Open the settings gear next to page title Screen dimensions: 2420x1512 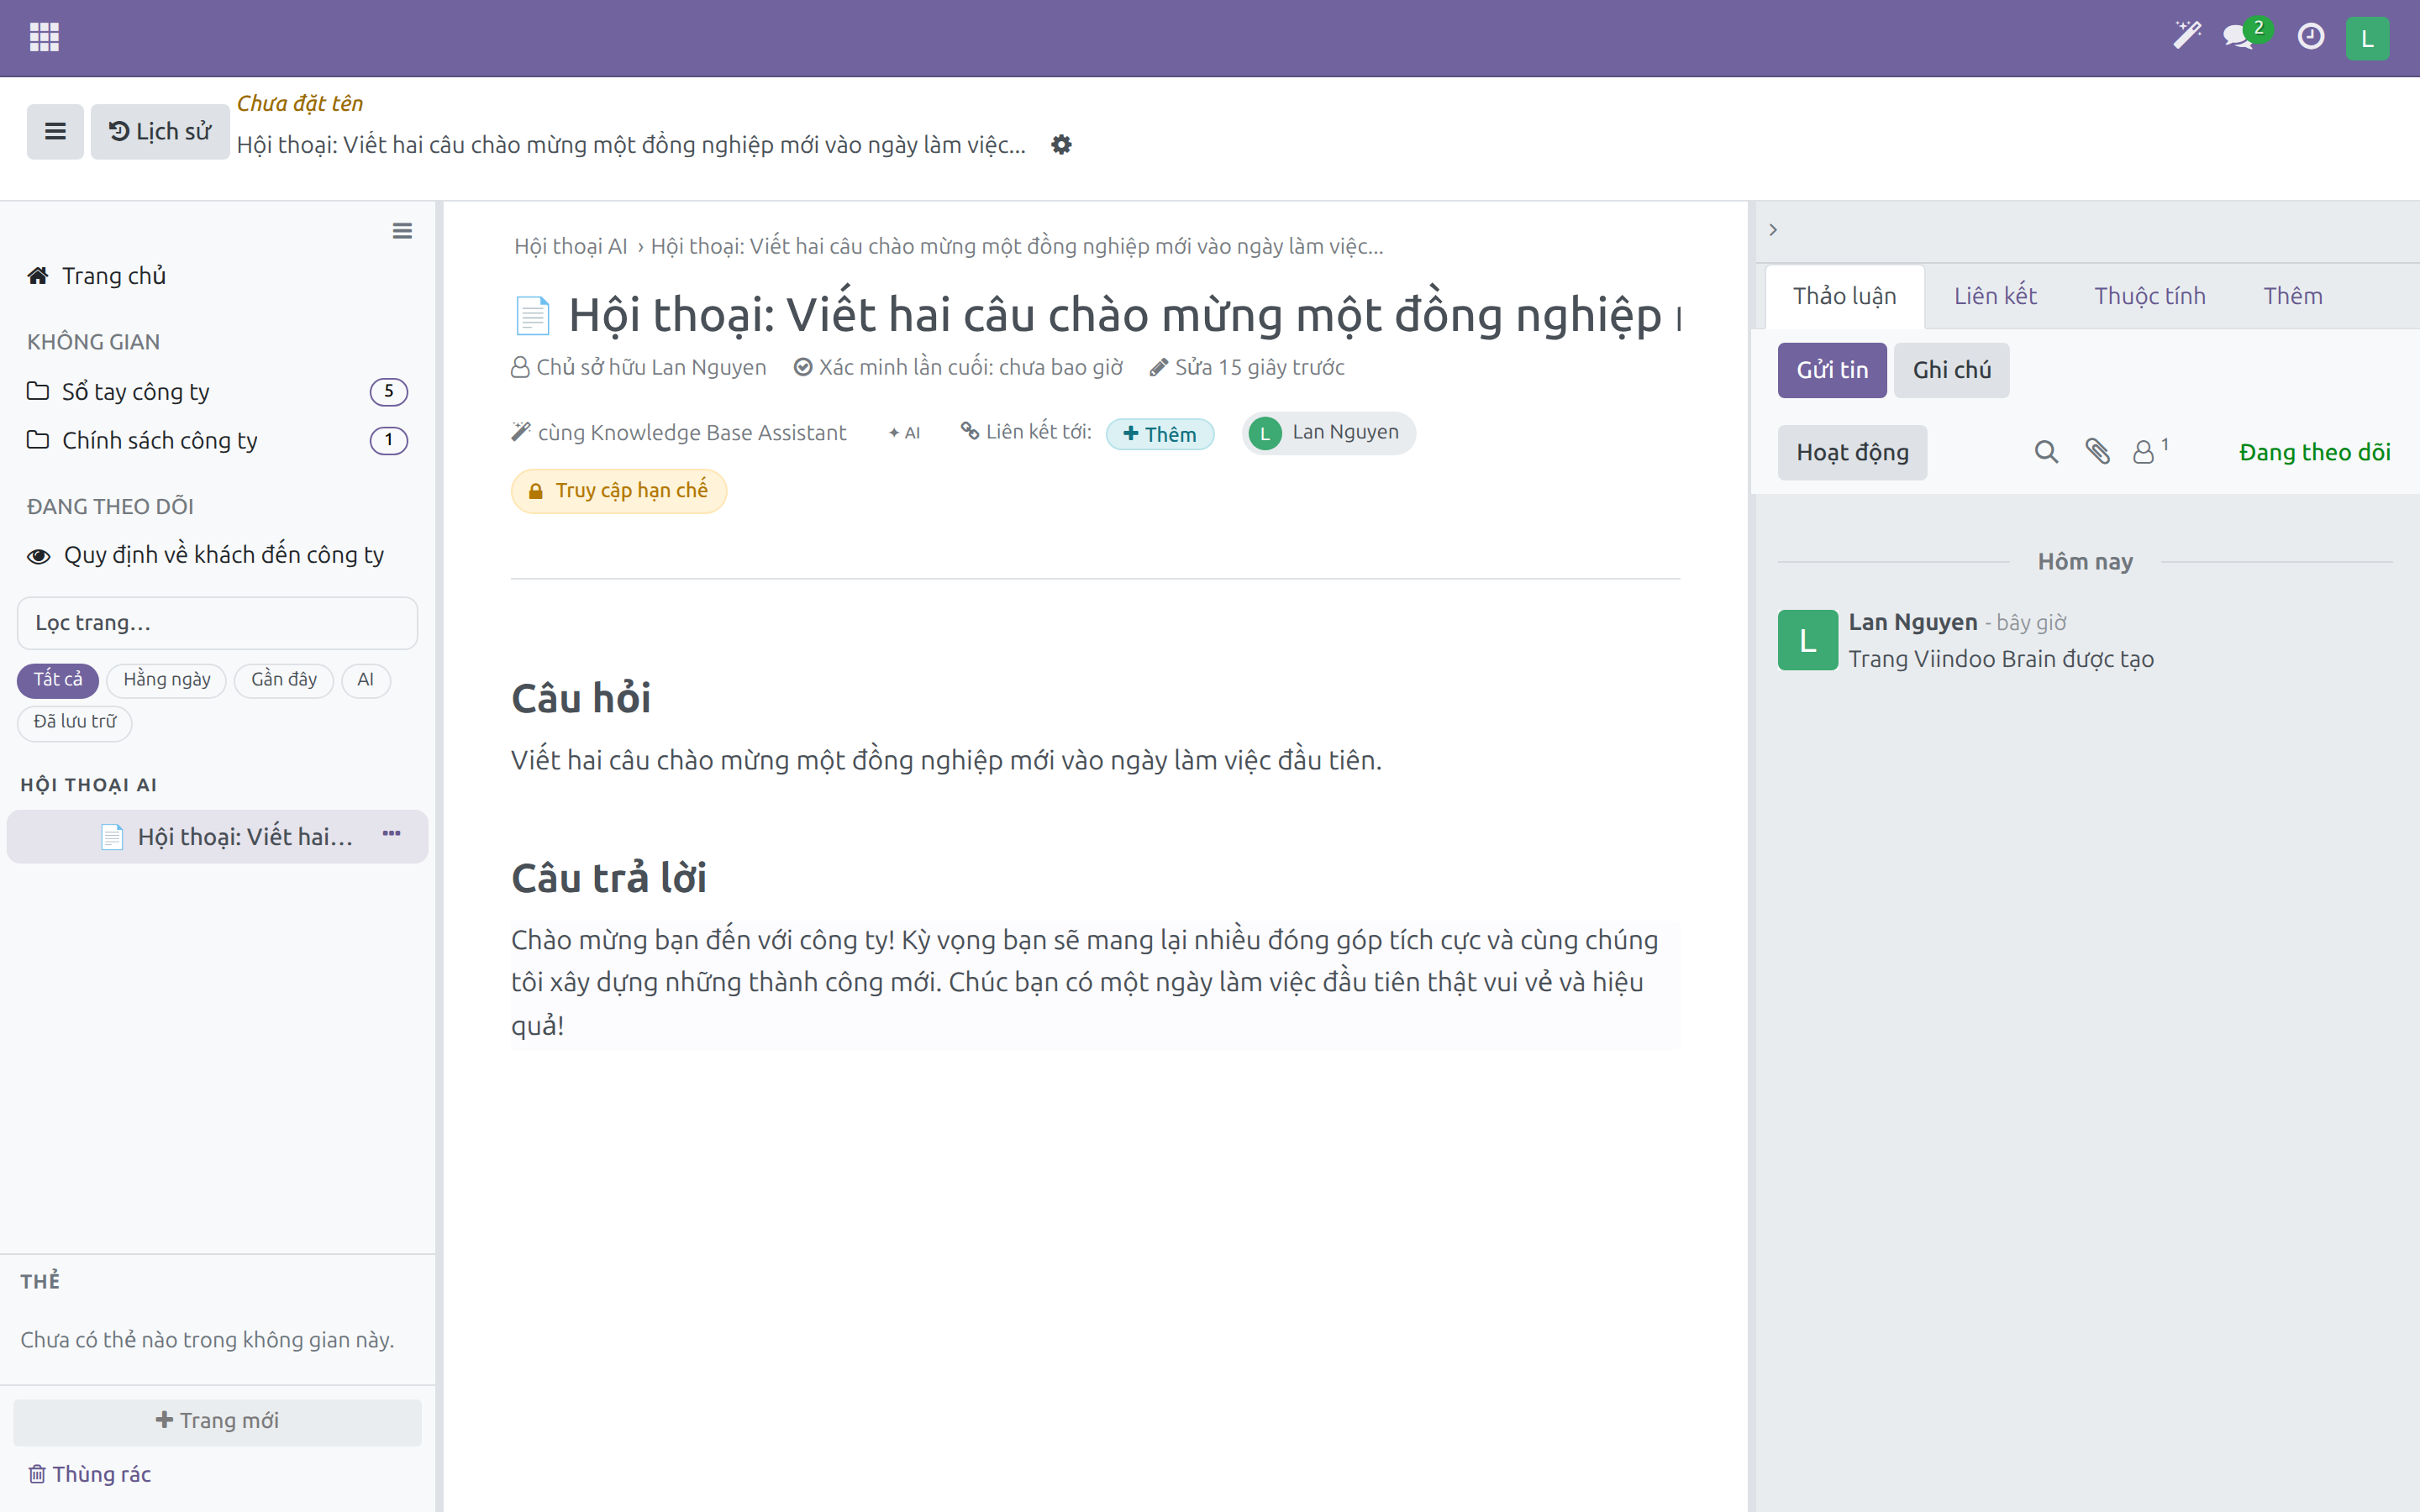(x=1061, y=145)
